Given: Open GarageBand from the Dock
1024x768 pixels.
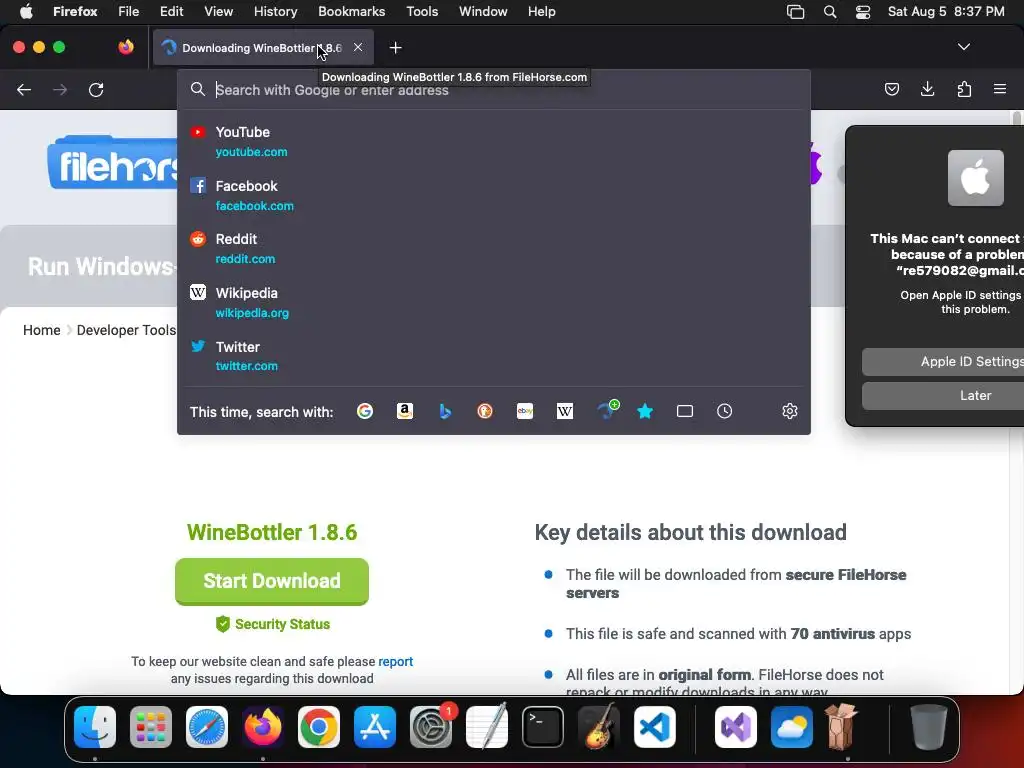Looking at the screenshot, I should pyautogui.click(x=598, y=727).
